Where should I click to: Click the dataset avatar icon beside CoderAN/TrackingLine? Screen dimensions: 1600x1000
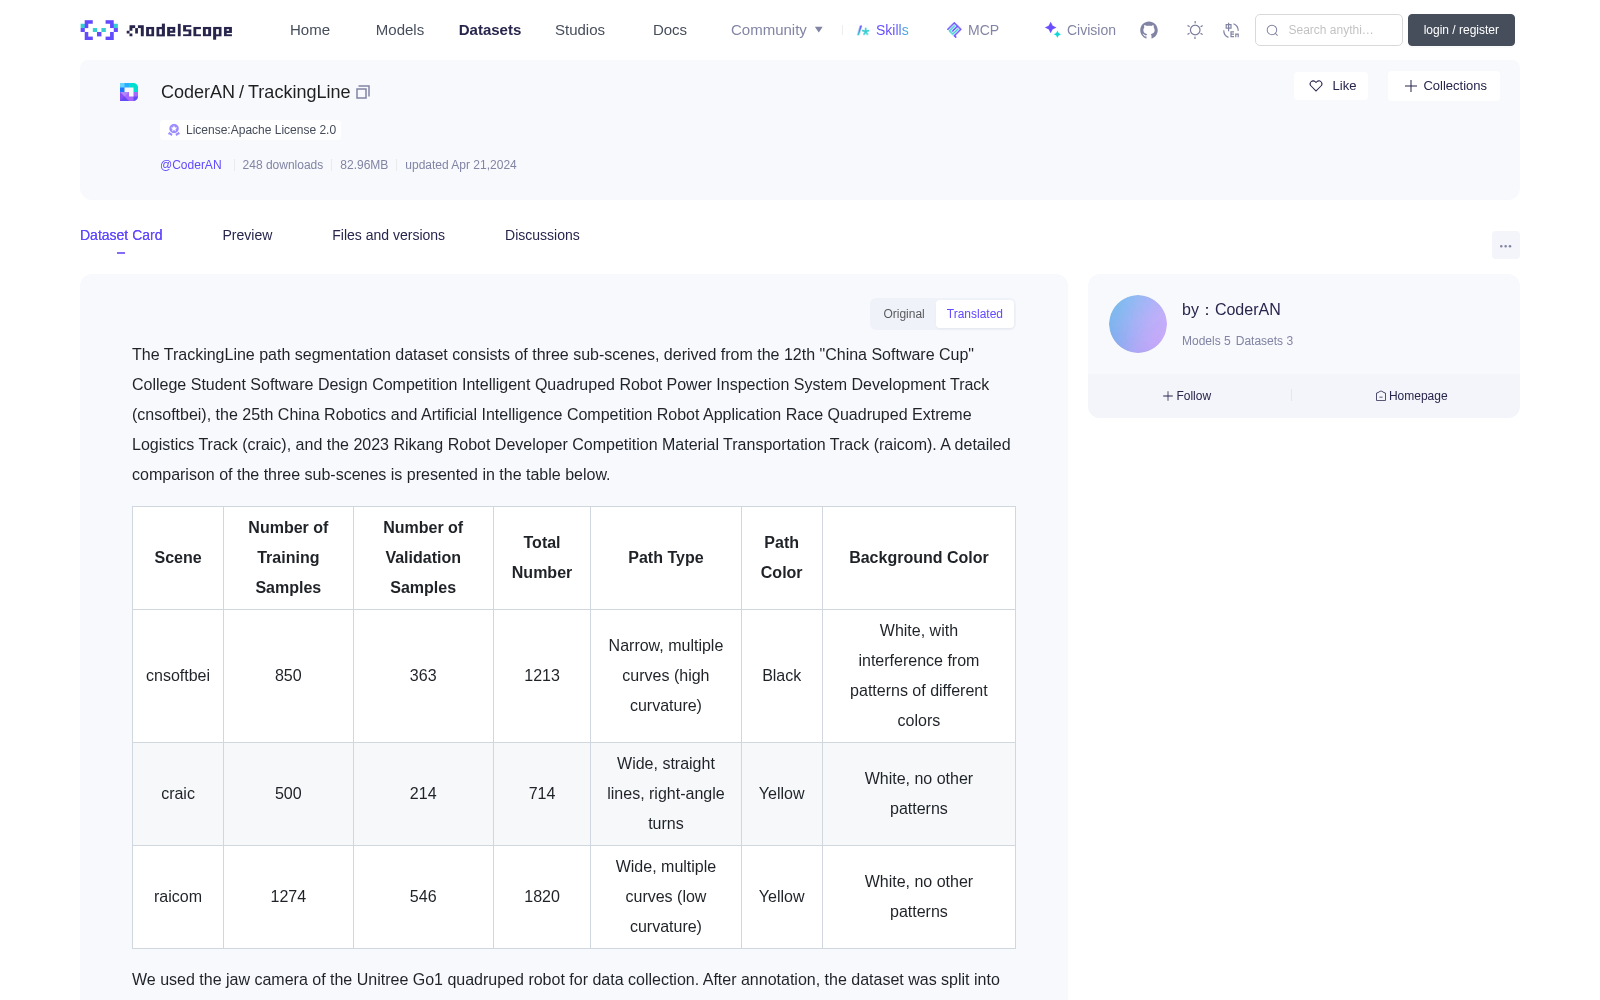pos(129,92)
